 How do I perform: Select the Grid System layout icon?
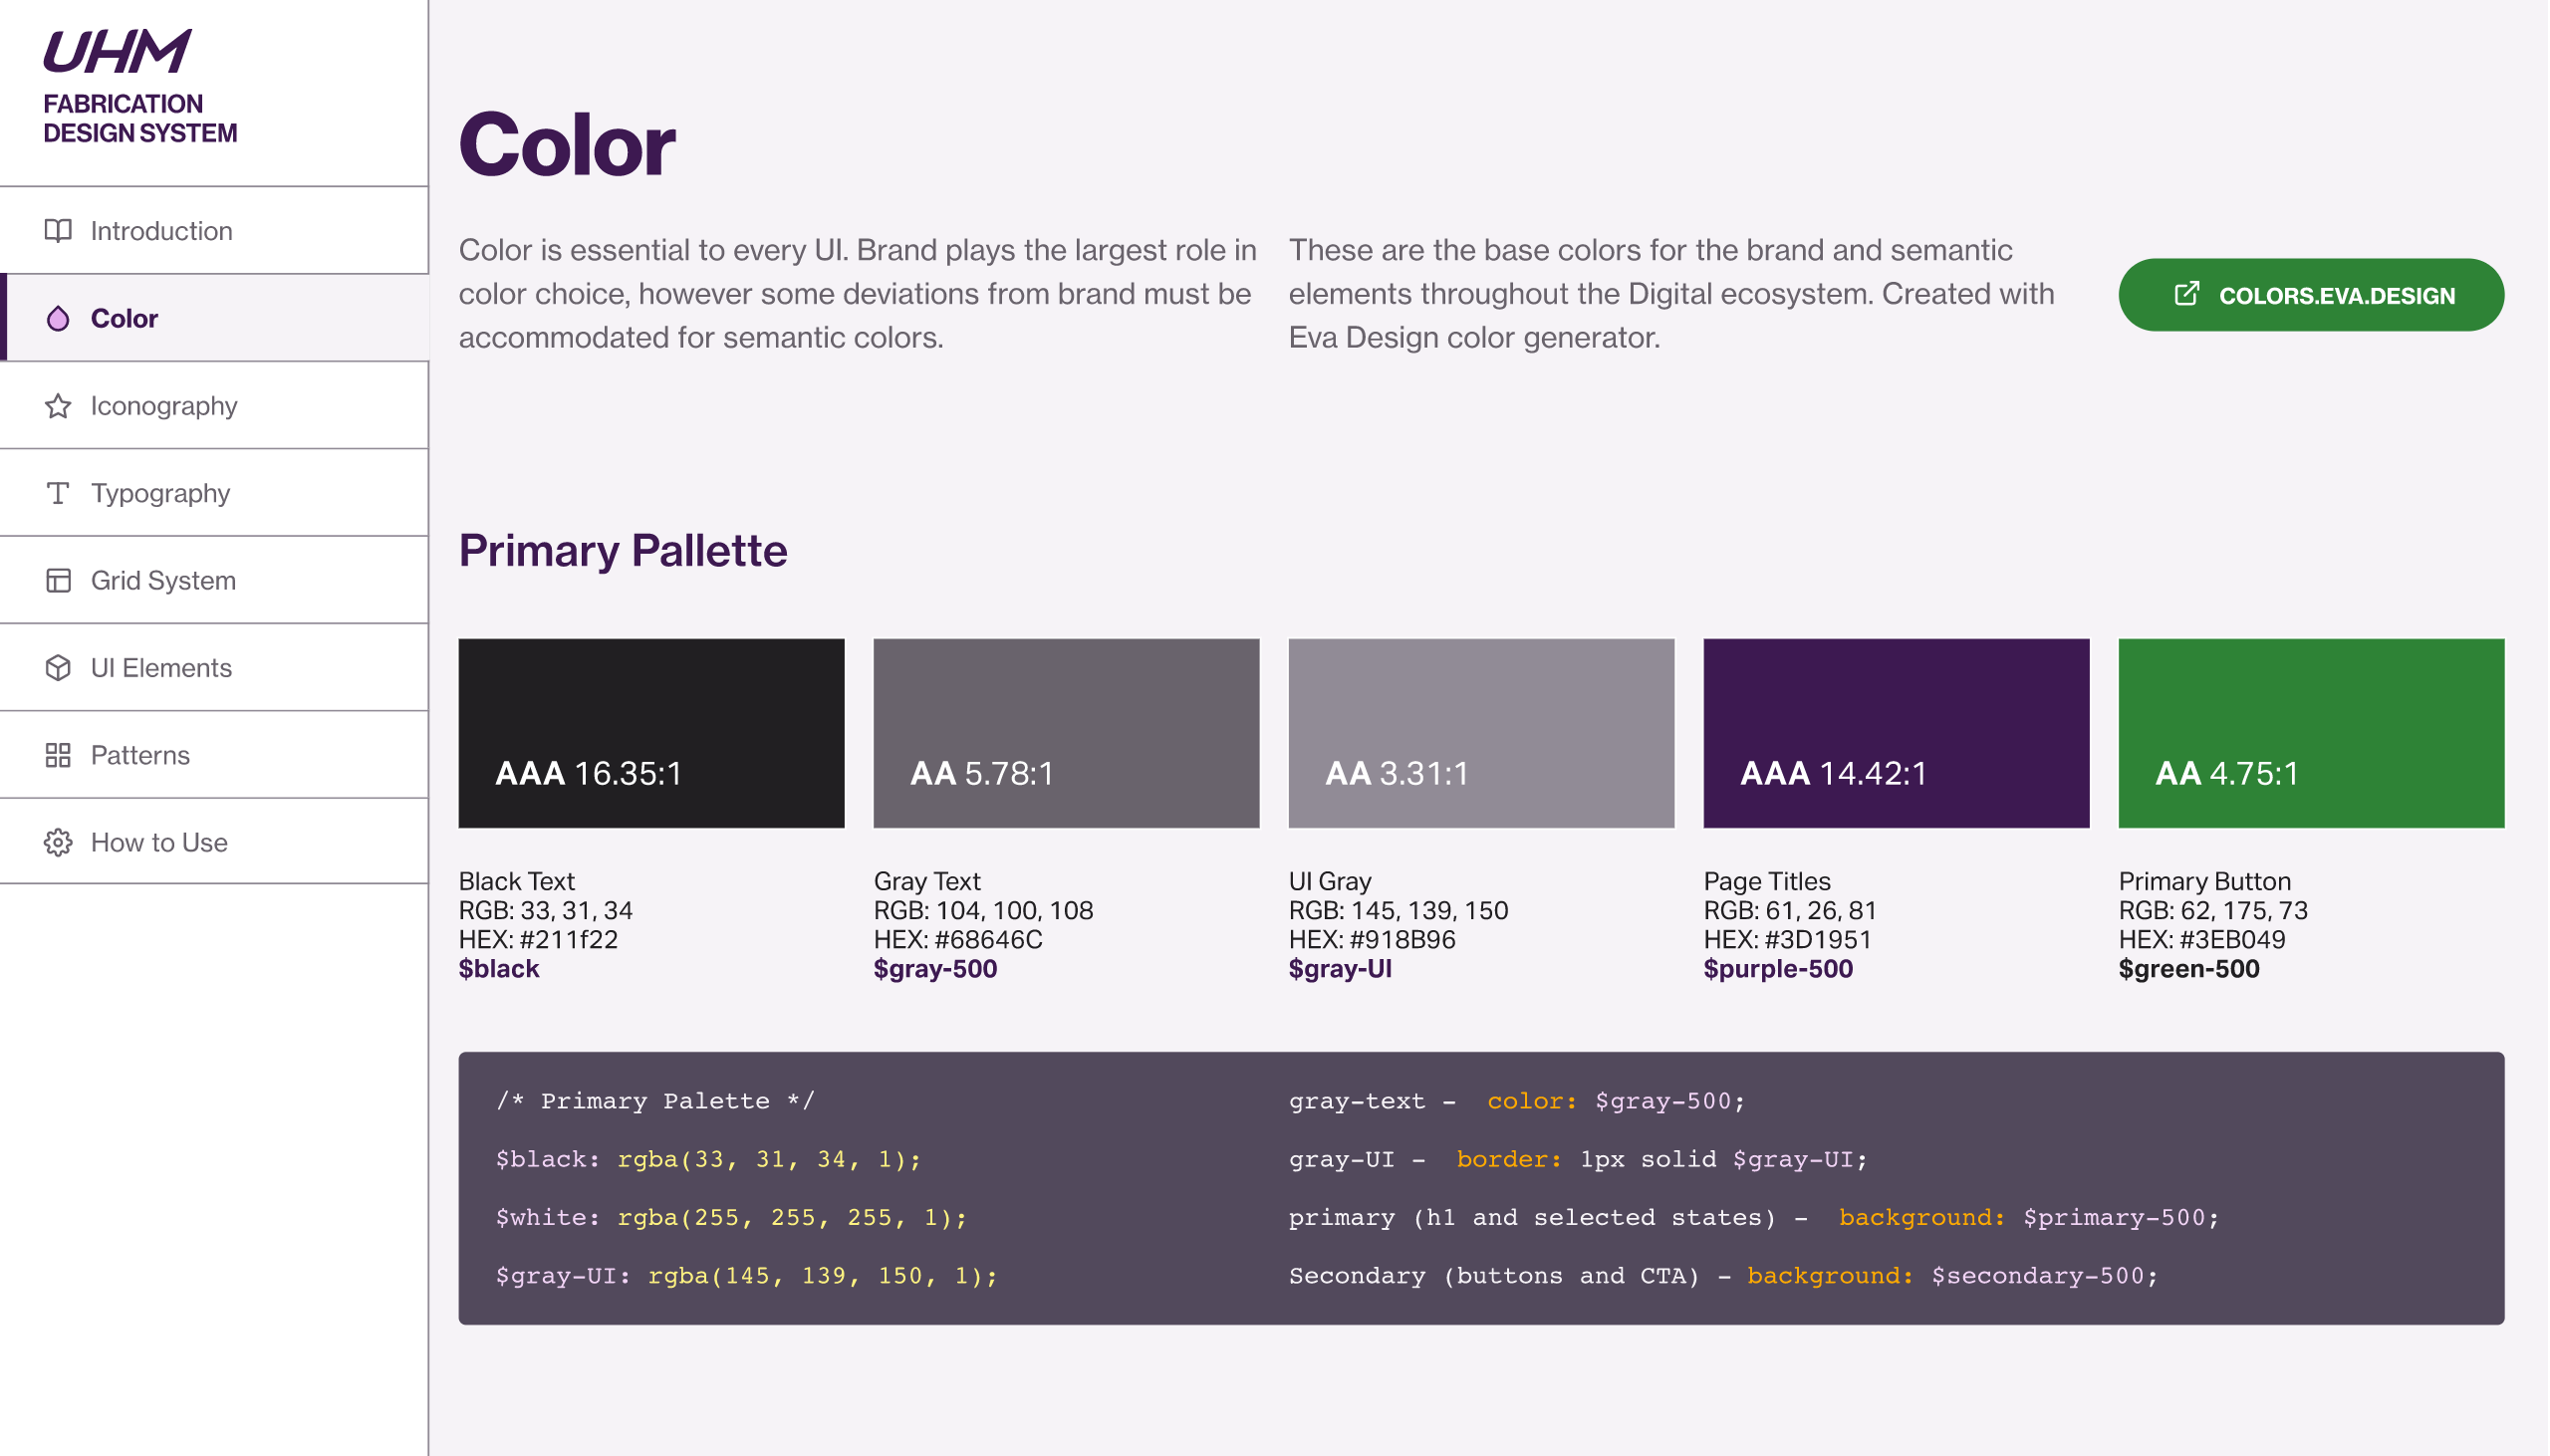pyautogui.click(x=58, y=580)
